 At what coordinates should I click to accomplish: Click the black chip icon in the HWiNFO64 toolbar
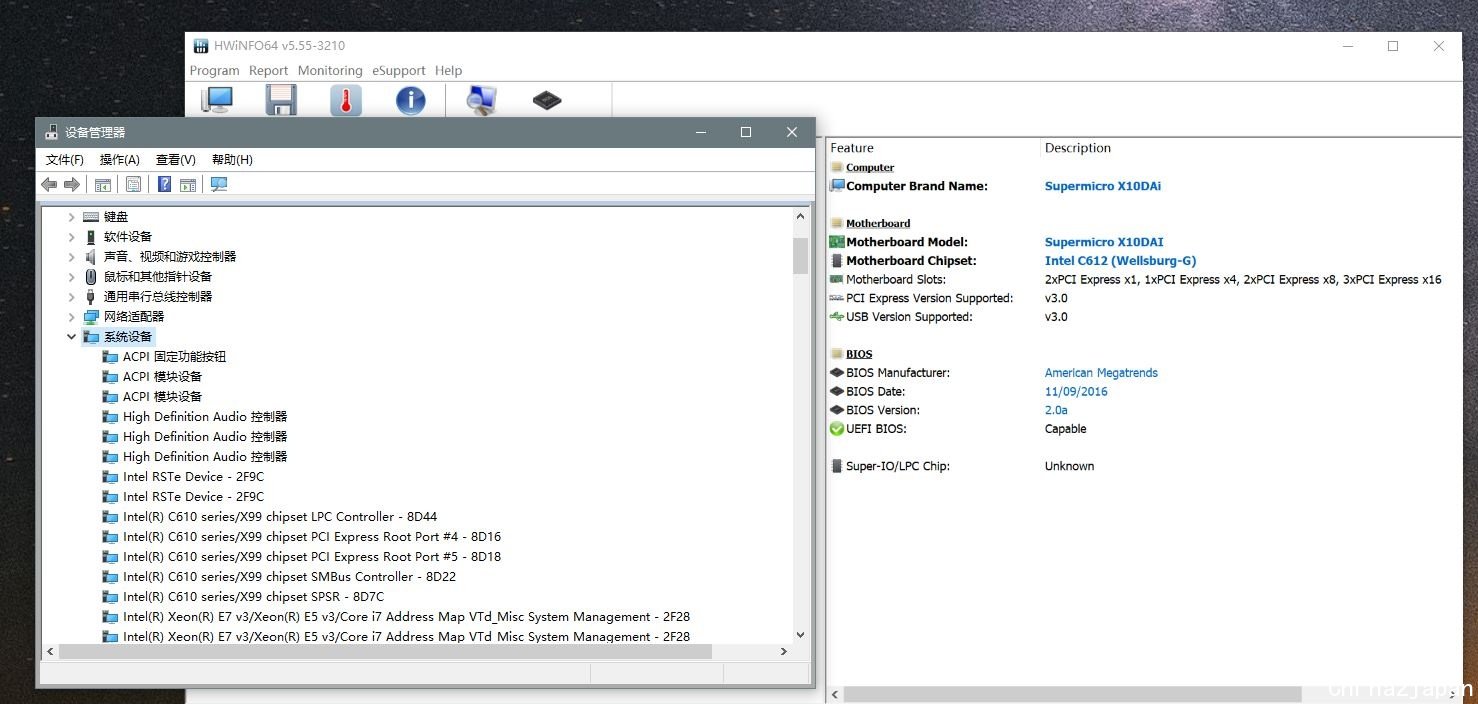point(547,100)
